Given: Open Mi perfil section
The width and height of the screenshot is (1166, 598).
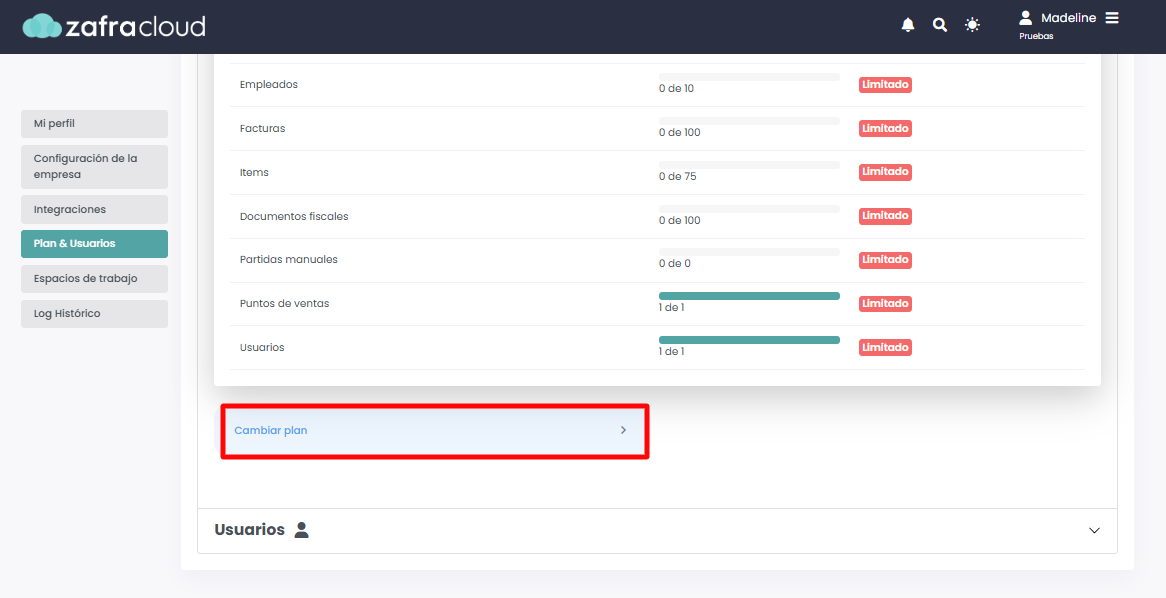Looking at the screenshot, I should pyautogui.click(x=94, y=123).
